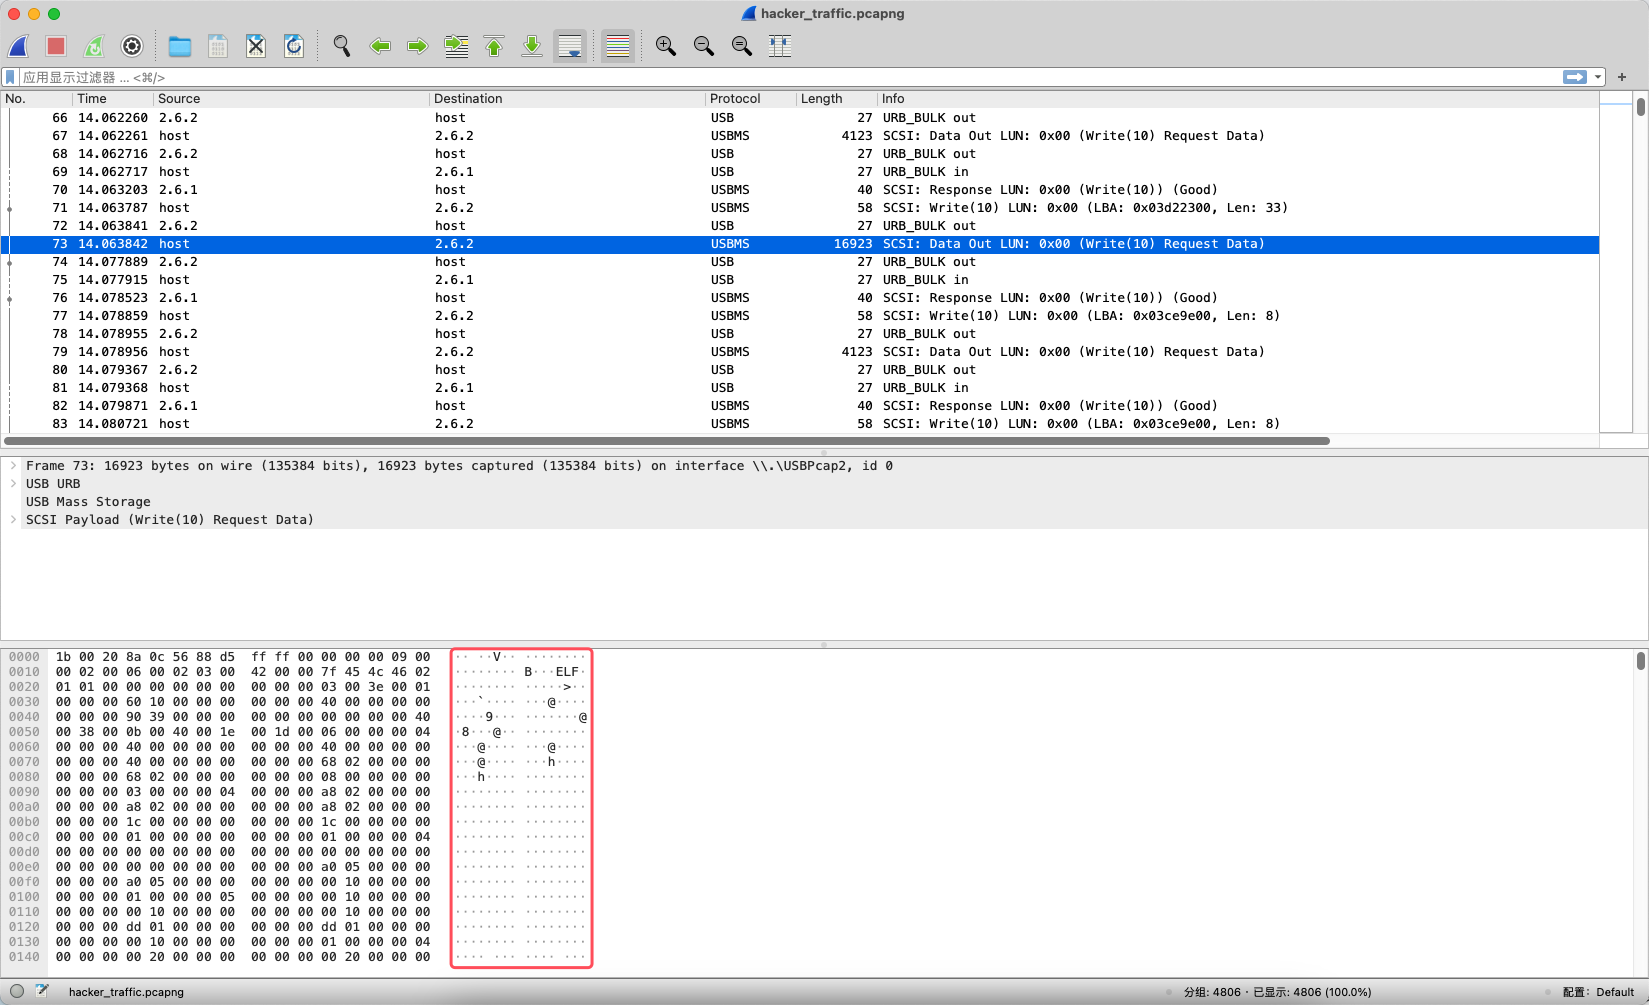Open a capture file folder icon
Screen dimensions: 1649x1005
coord(180,46)
